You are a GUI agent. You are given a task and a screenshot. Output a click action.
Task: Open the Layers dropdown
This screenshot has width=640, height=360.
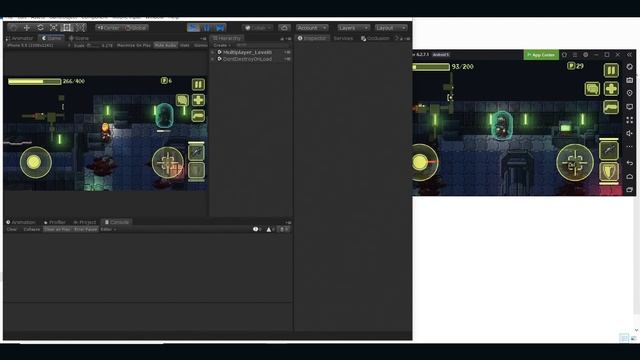(353, 28)
